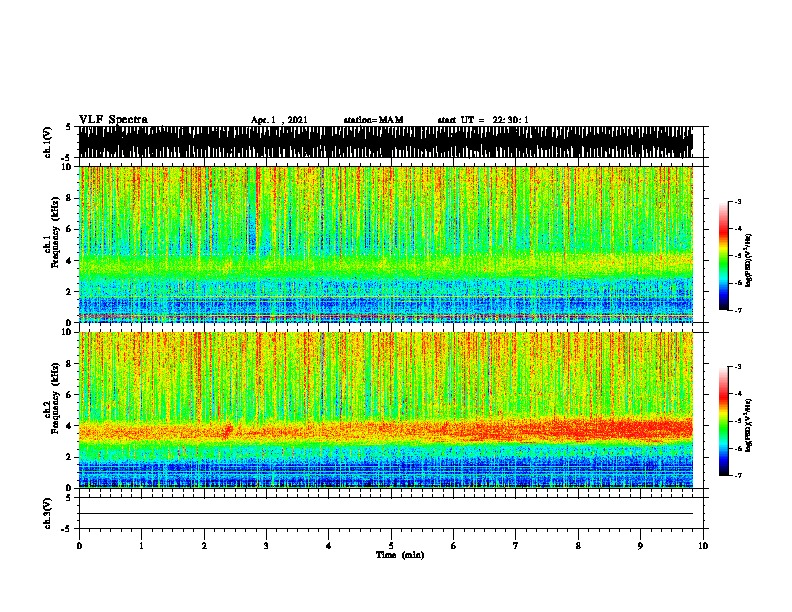Click the "8" kHz tick on ch.1 axis
This screenshot has height=612, width=792.
(x=70, y=198)
